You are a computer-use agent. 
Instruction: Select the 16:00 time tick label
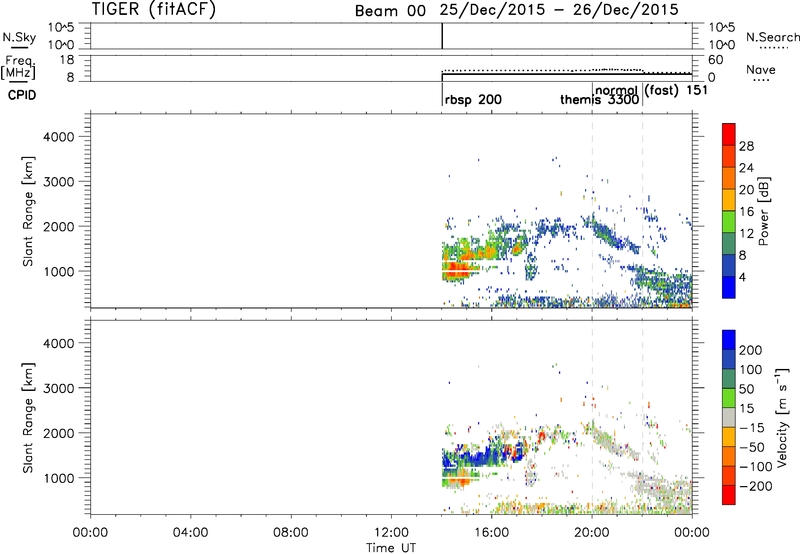coord(491,533)
